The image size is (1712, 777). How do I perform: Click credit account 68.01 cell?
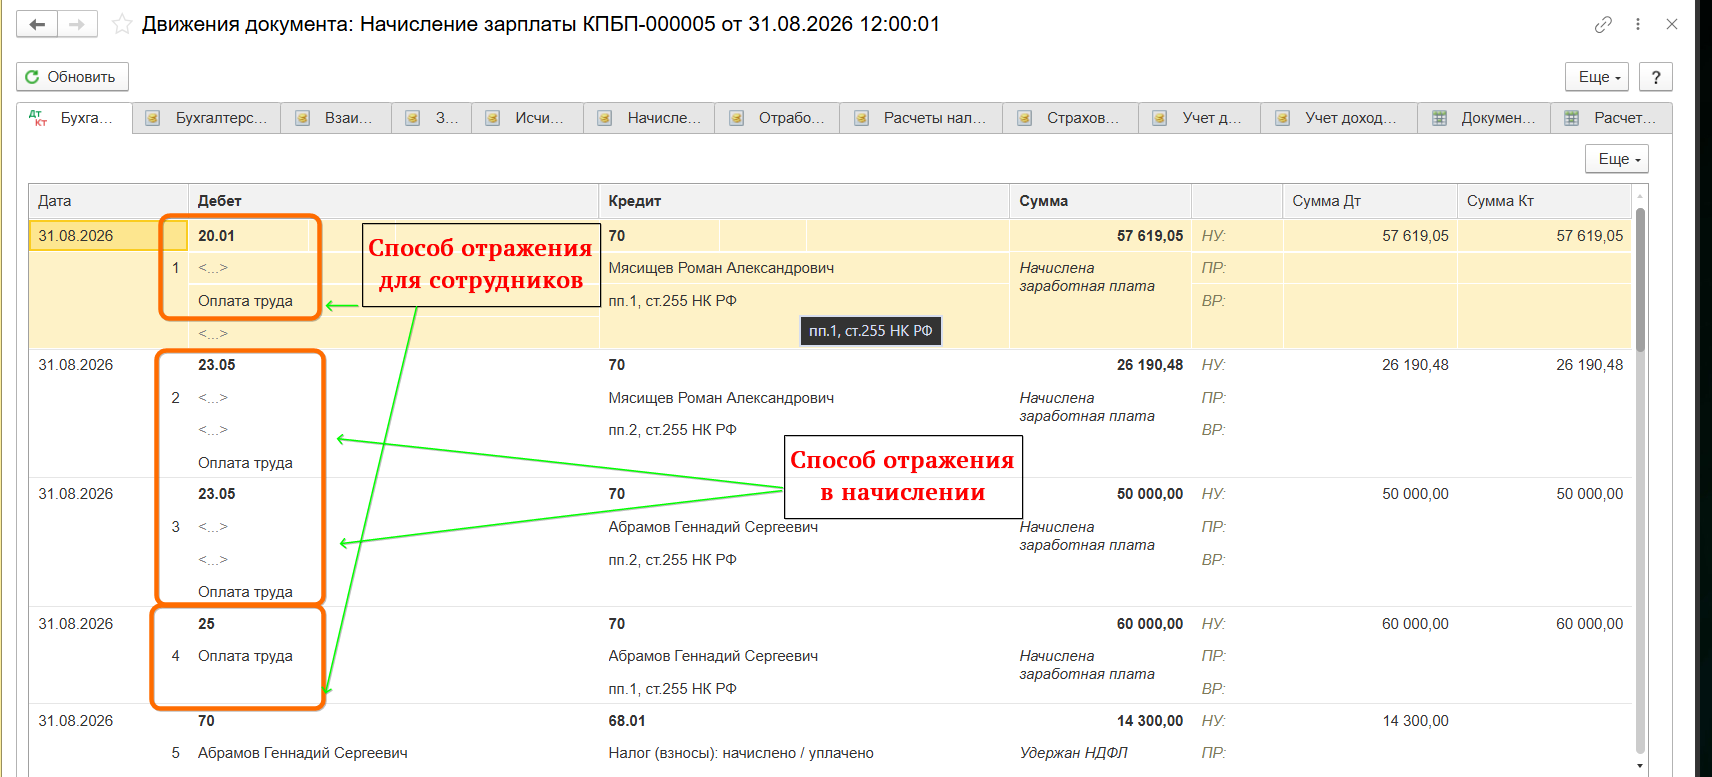627,721
